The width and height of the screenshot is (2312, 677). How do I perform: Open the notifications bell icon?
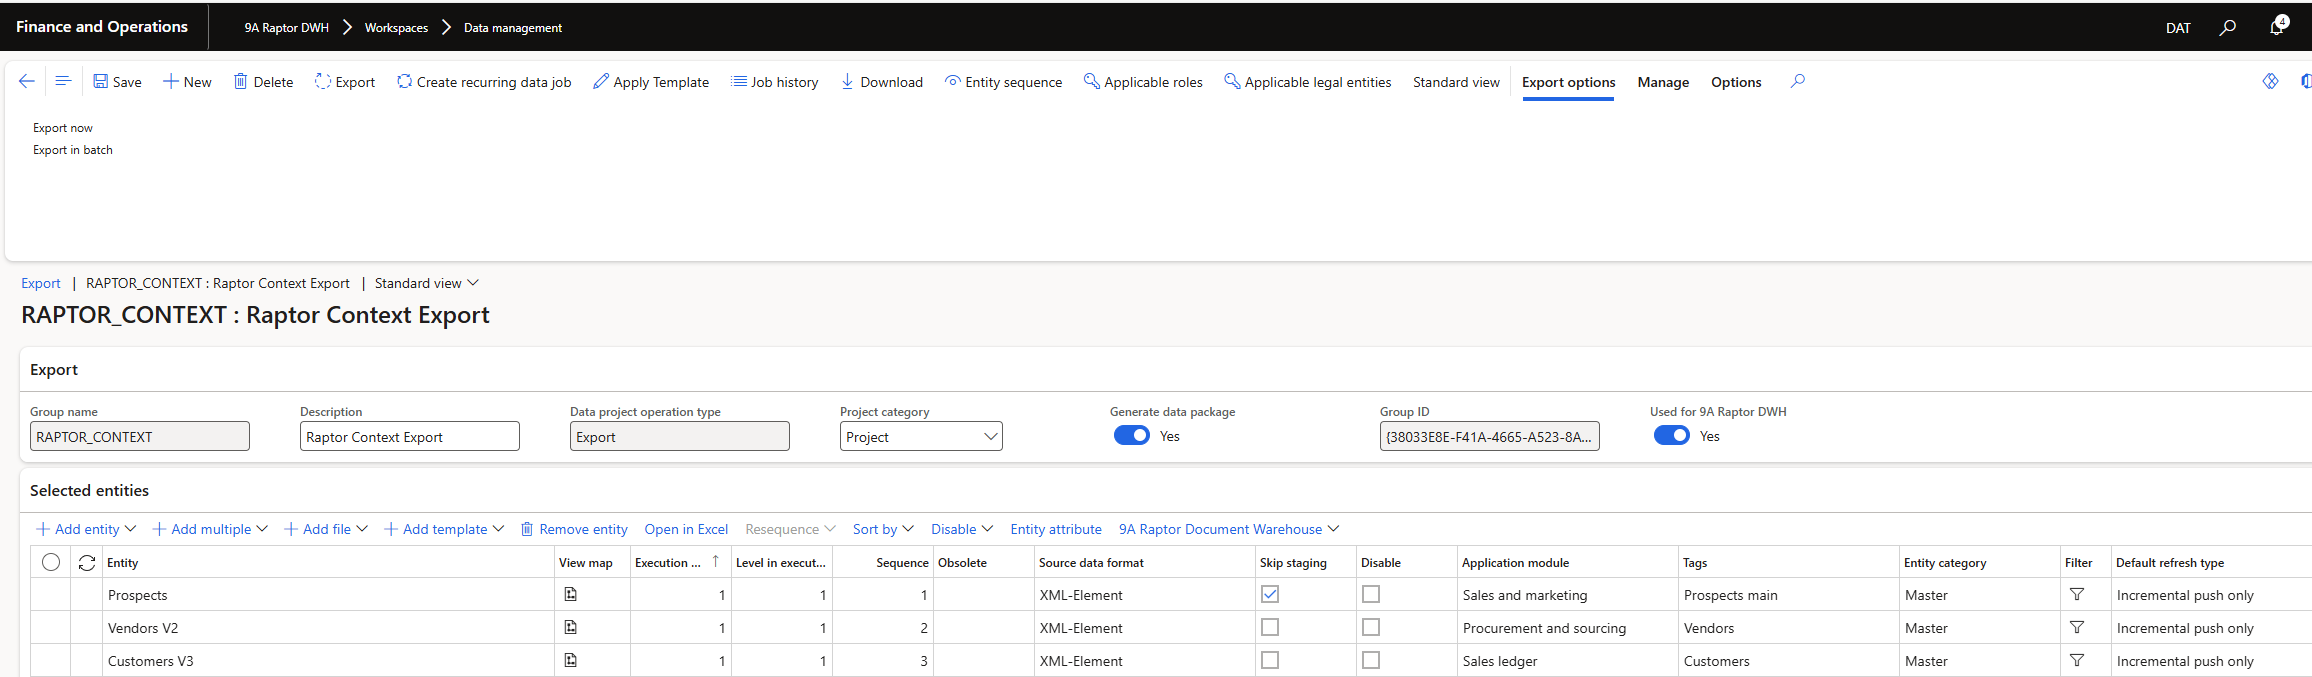click(2277, 27)
